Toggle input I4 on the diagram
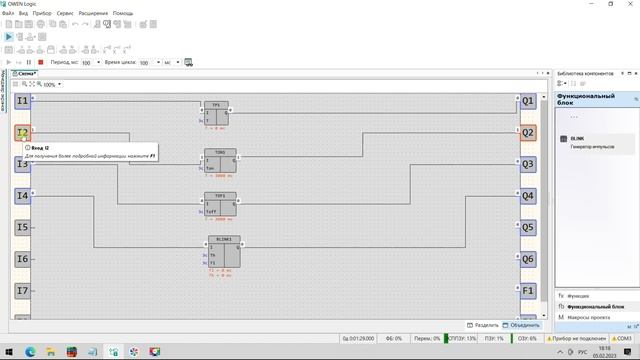Viewport: 640px width, 360px height. (22, 196)
